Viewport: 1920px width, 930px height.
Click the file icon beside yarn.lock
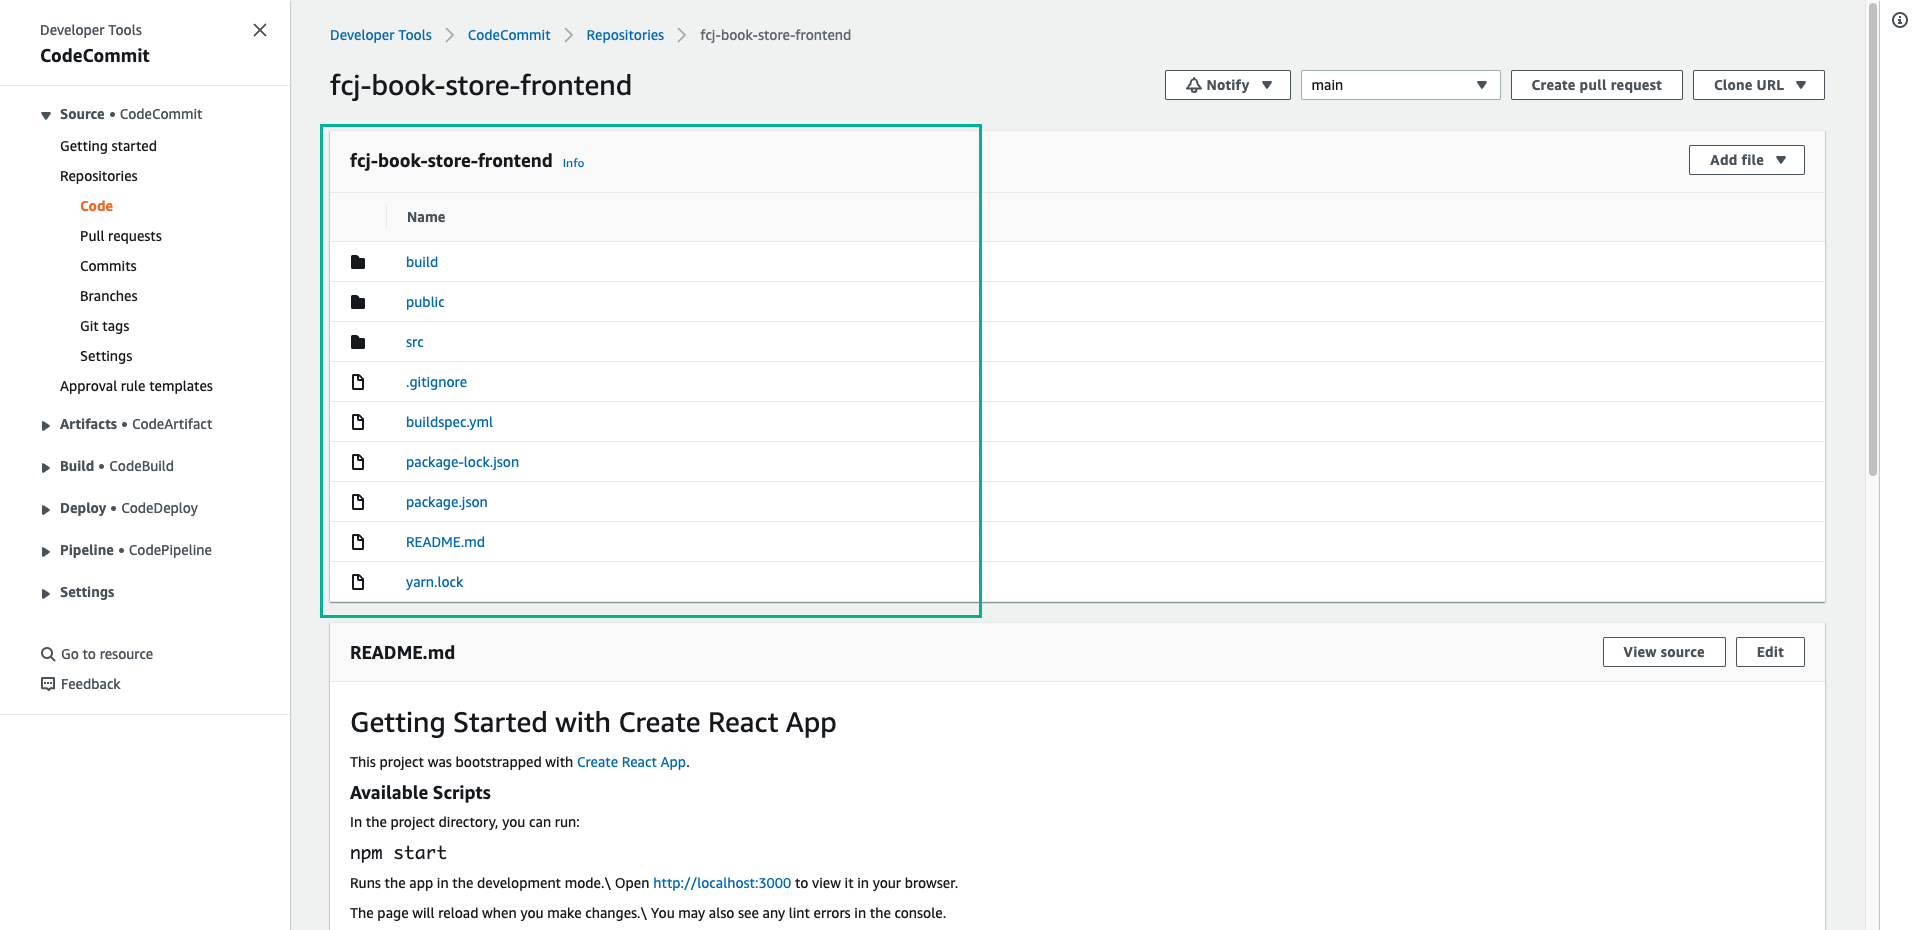click(358, 582)
